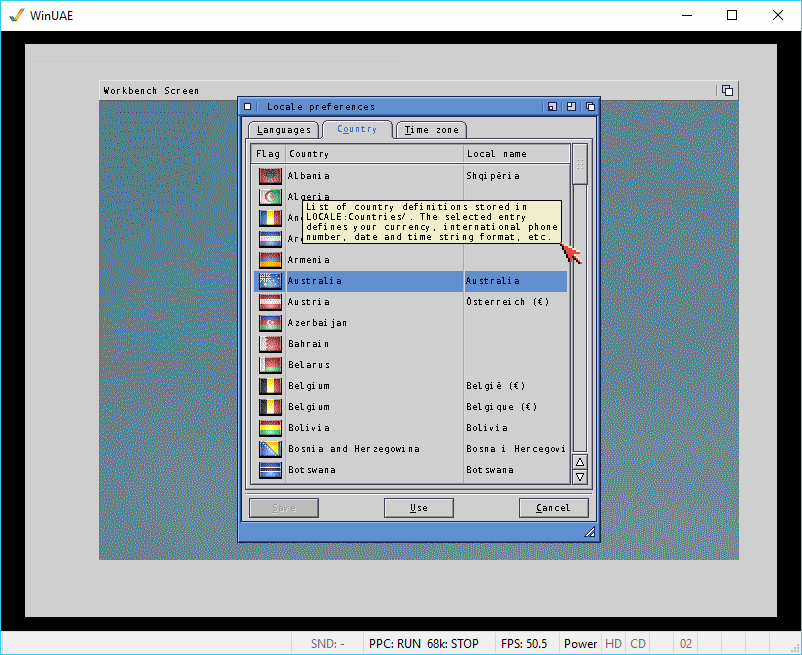This screenshot has width=802, height=655.
Task: Click the scroll up arrow in country list
Action: tap(580, 462)
